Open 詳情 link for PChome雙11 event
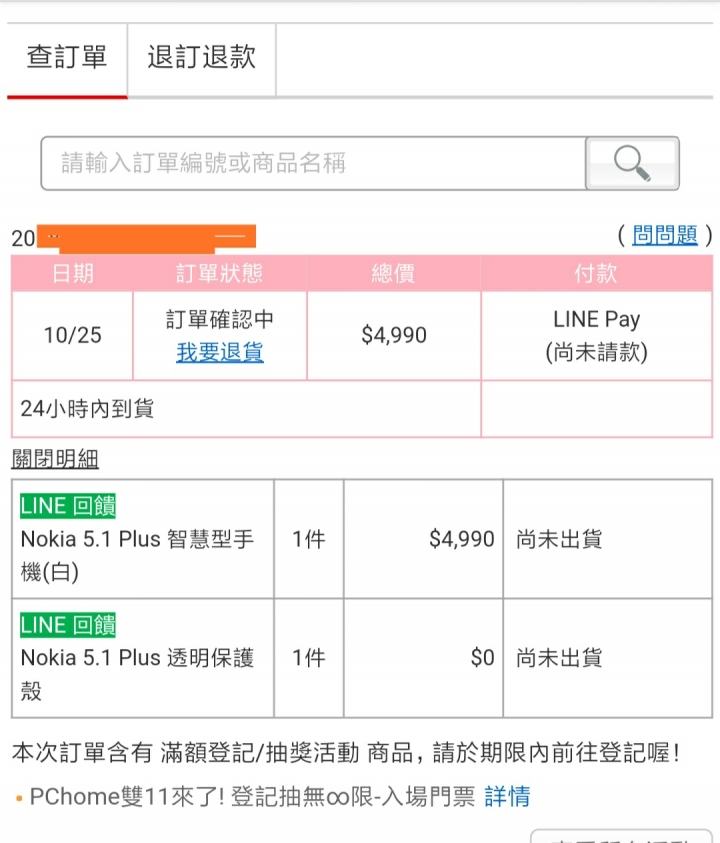 507,796
